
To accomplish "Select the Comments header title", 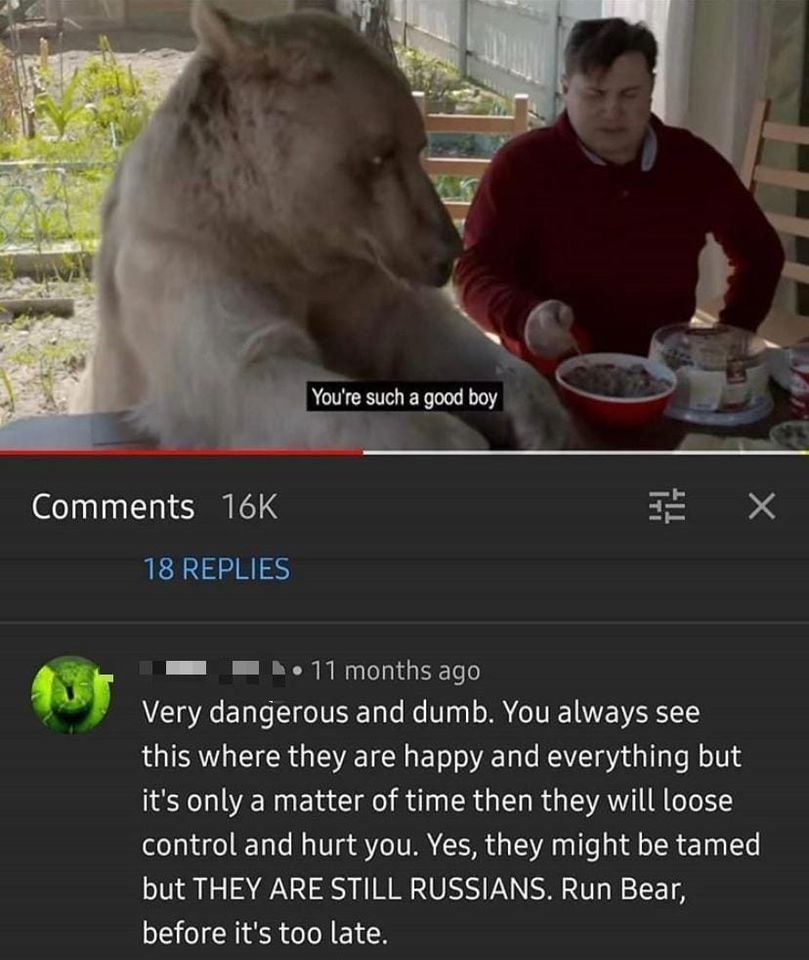I will coord(113,507).
